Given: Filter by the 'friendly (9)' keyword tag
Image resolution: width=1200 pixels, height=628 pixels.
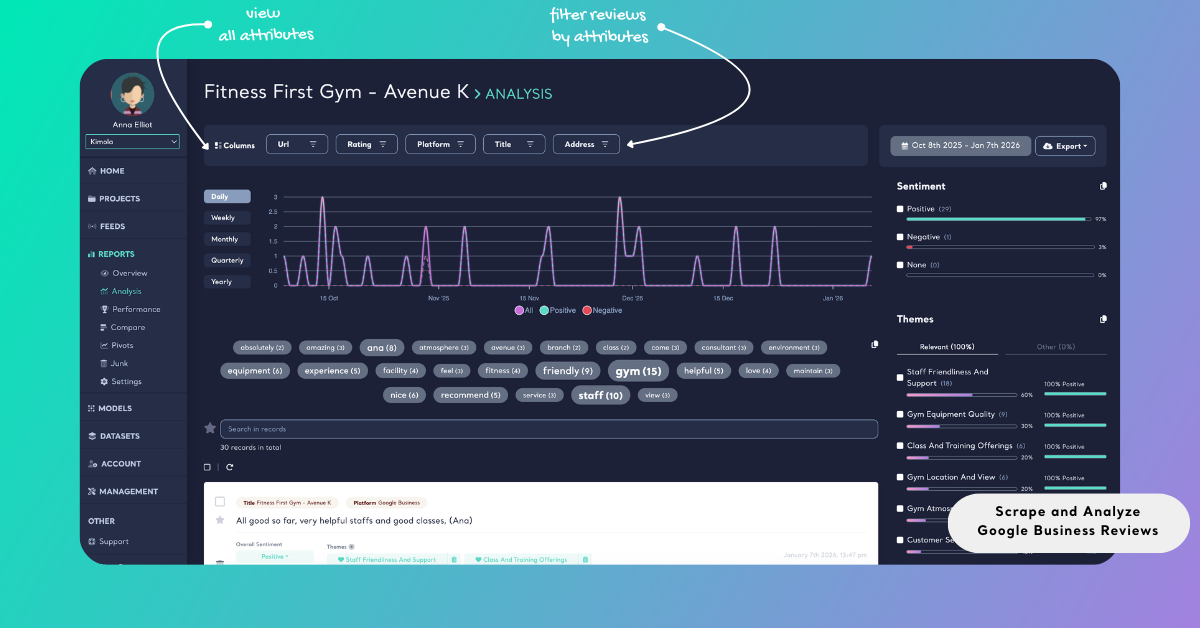Looking at the screenshot, I should [x=567, y=371].
